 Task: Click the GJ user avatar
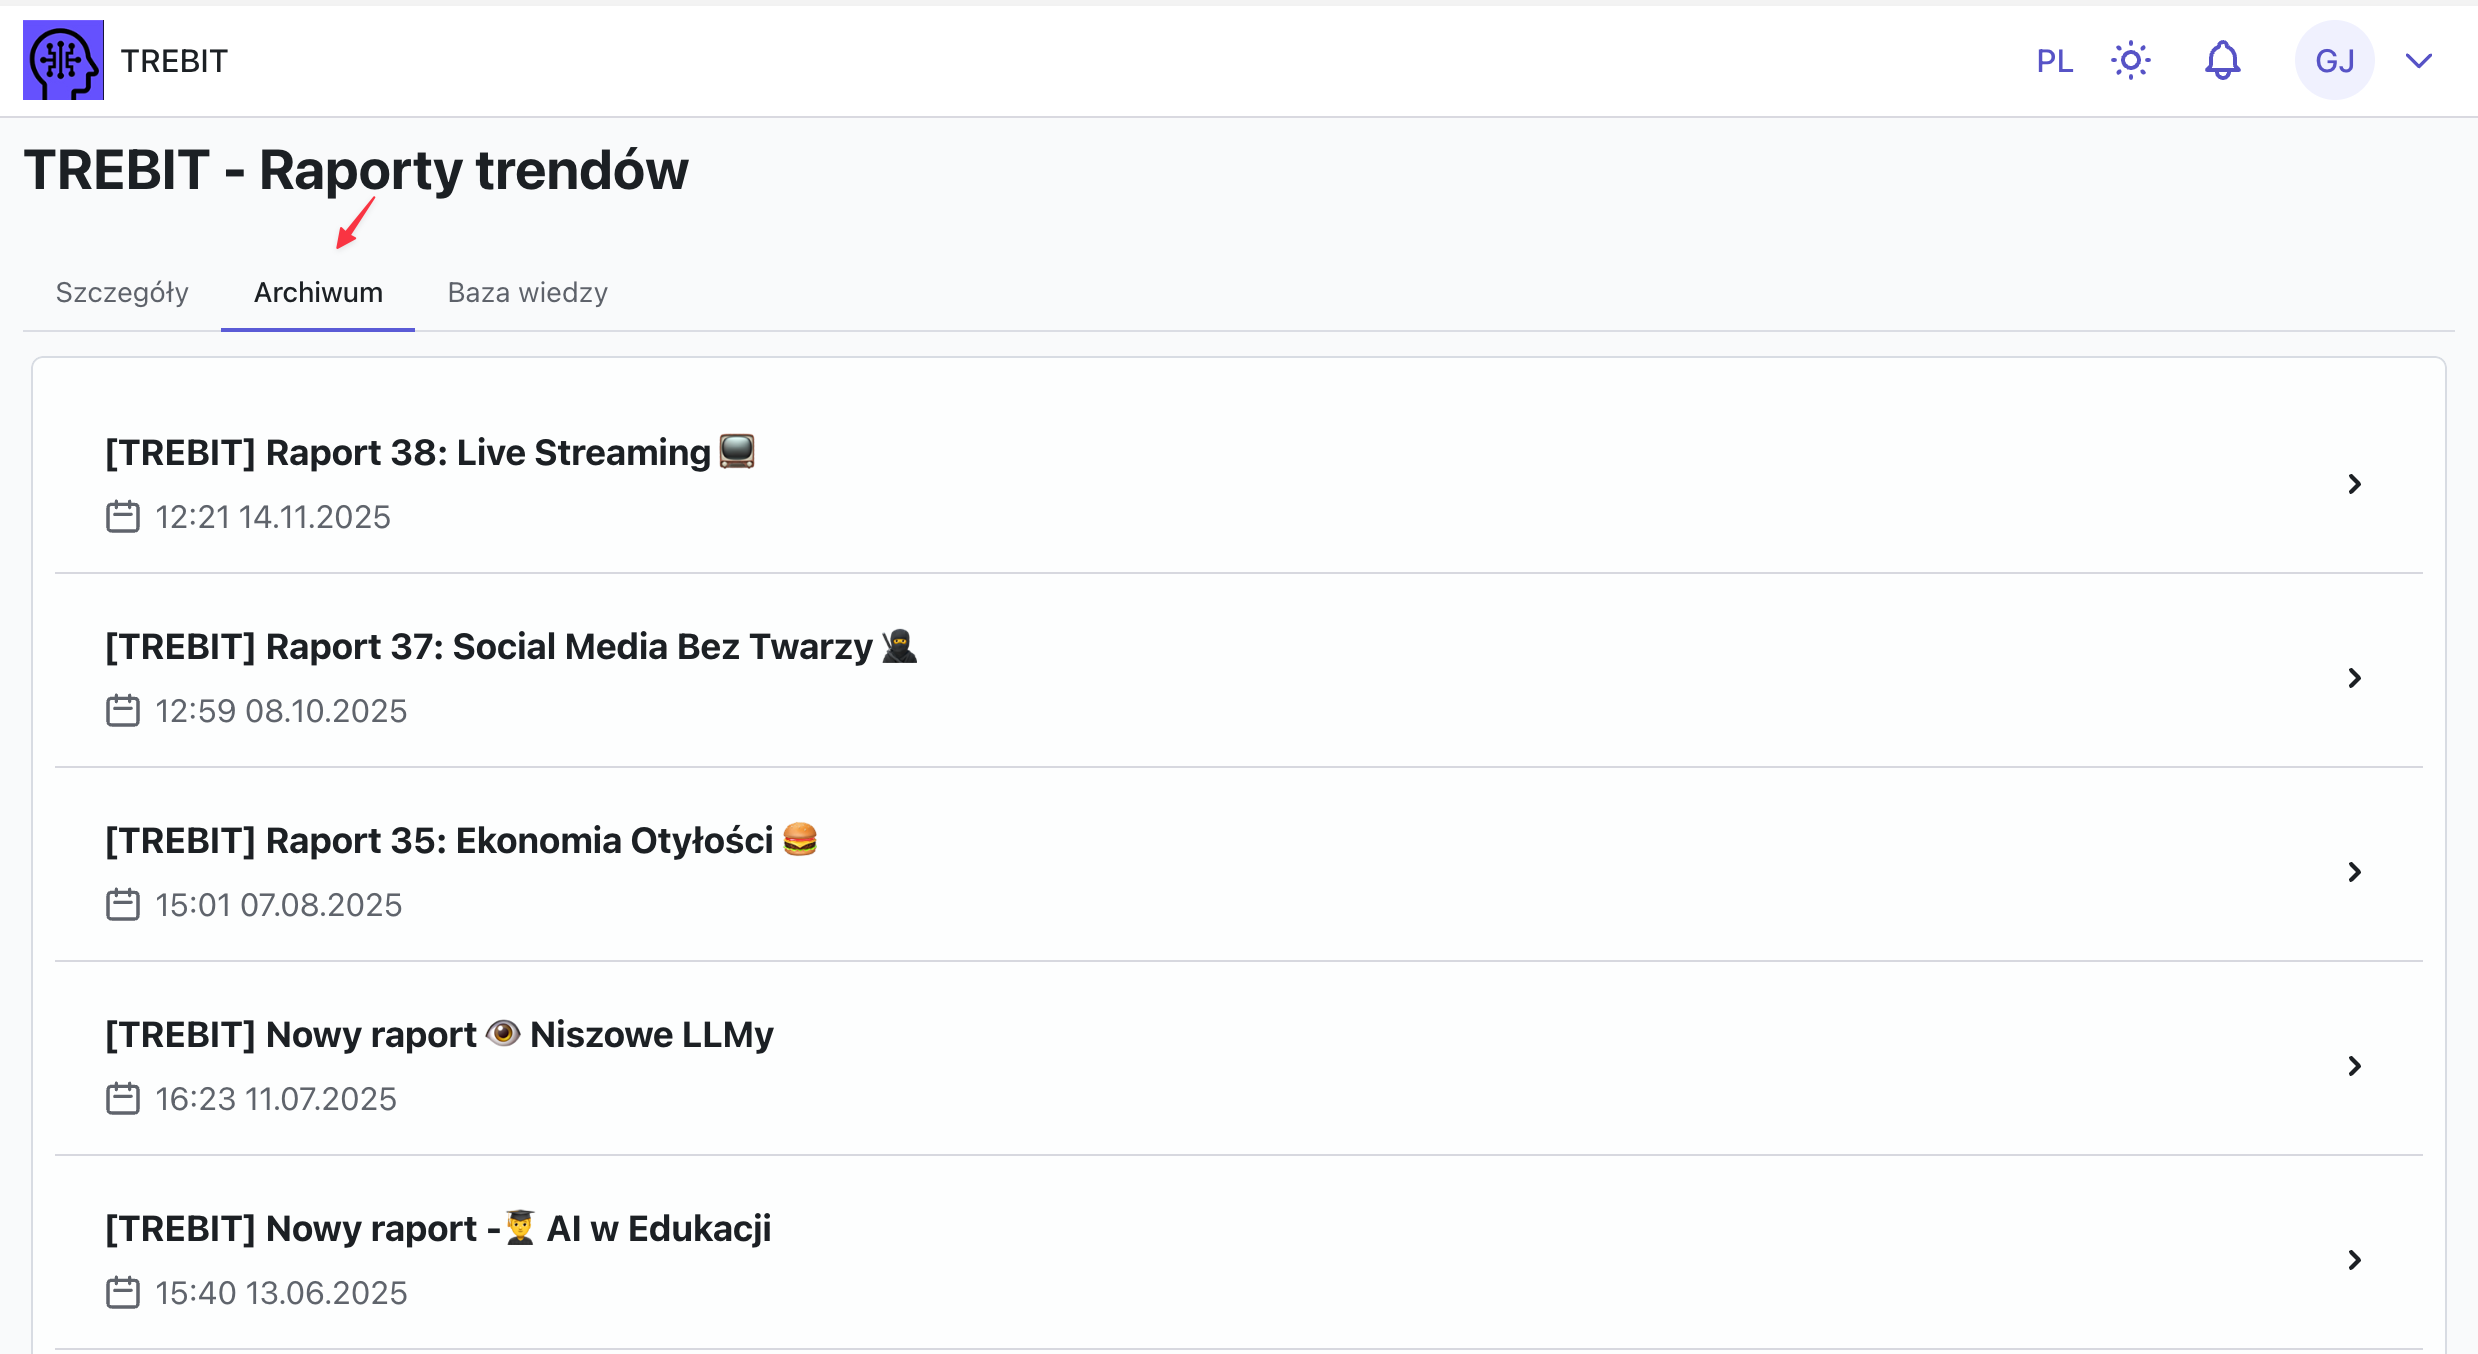pyautogui.click(x=2334, y=61)
